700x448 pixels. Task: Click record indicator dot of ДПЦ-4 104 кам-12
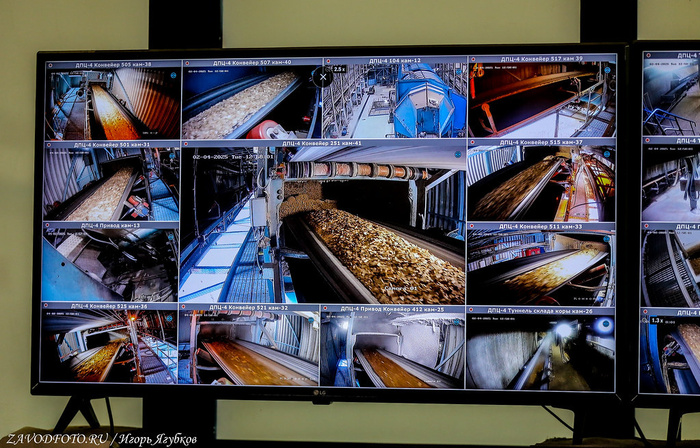(x=327, y=62)
